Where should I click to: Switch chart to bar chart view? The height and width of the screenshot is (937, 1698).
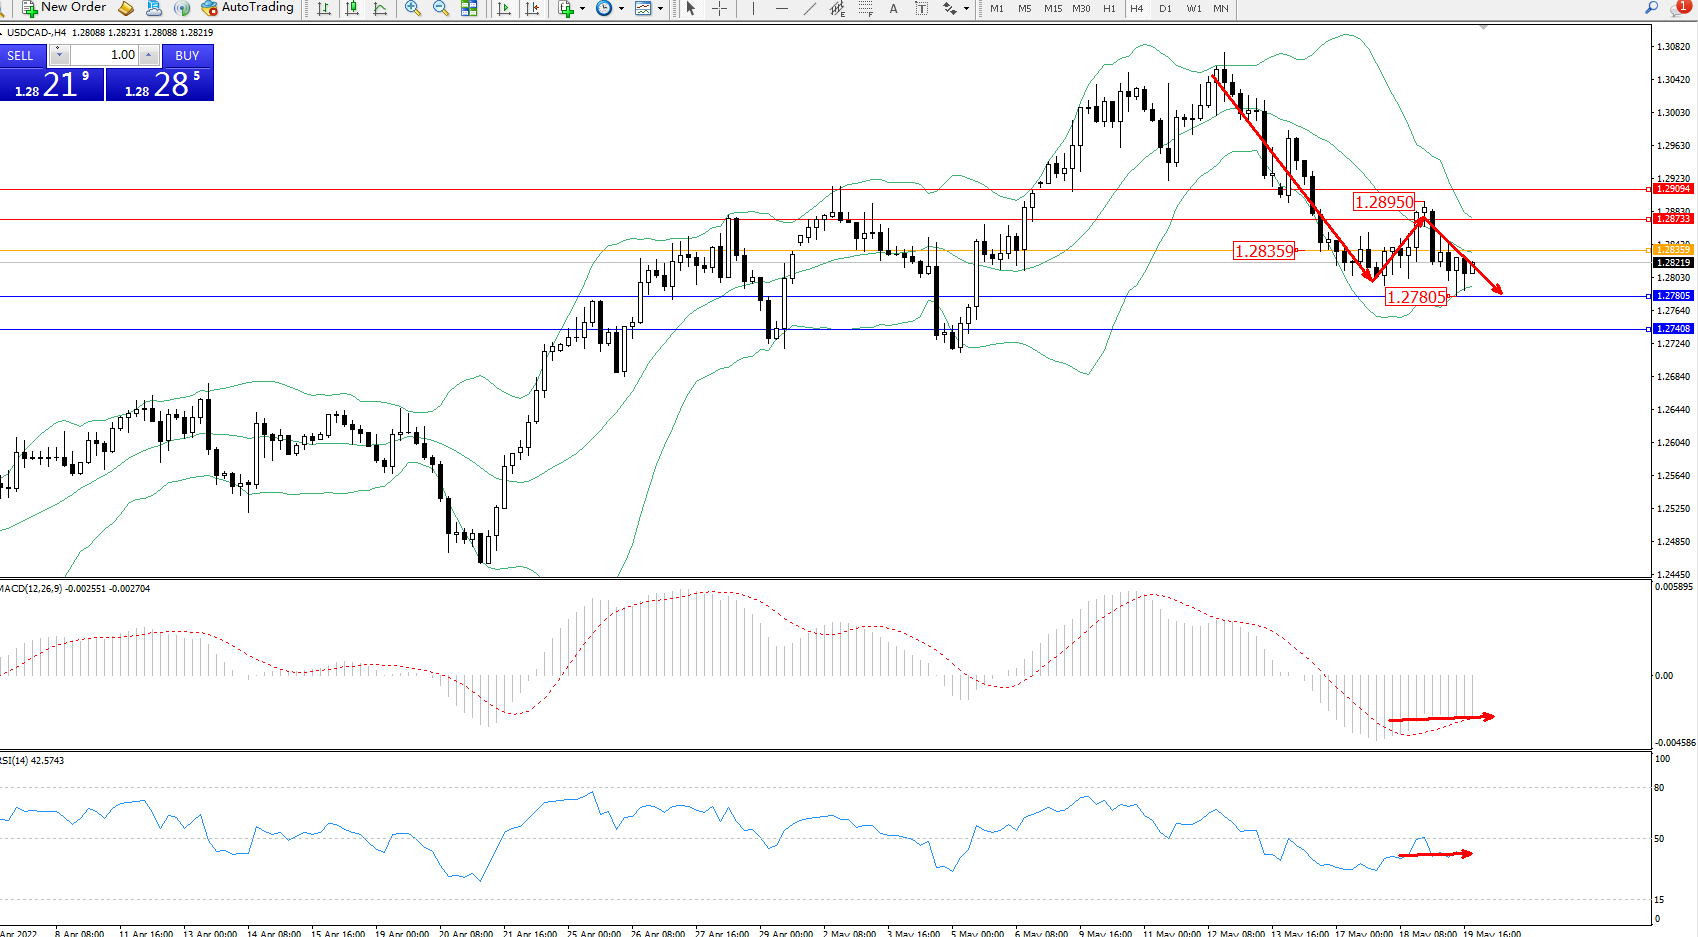click(324, 8)
